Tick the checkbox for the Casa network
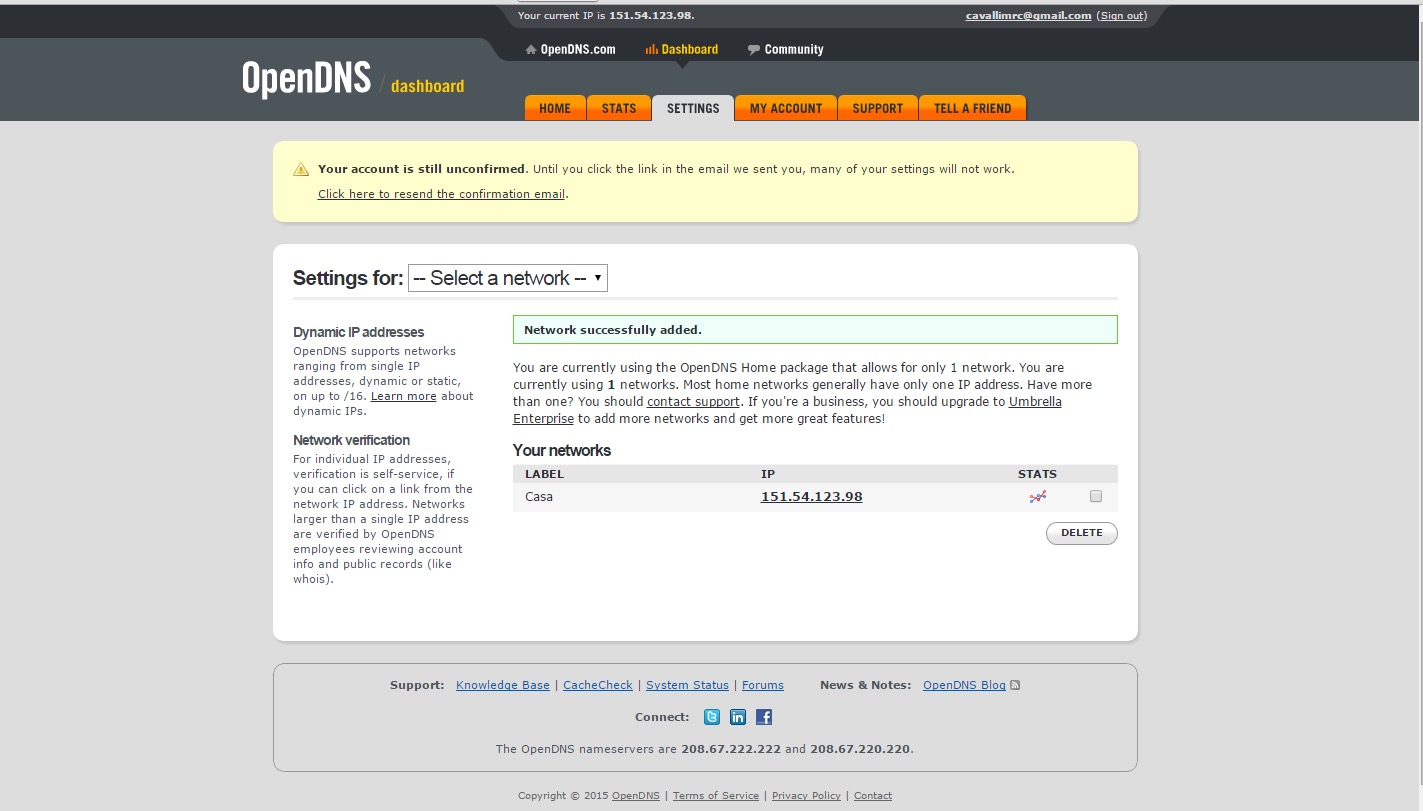The width and height of the screenshot is (1423, 811). tap(1096, 497)
